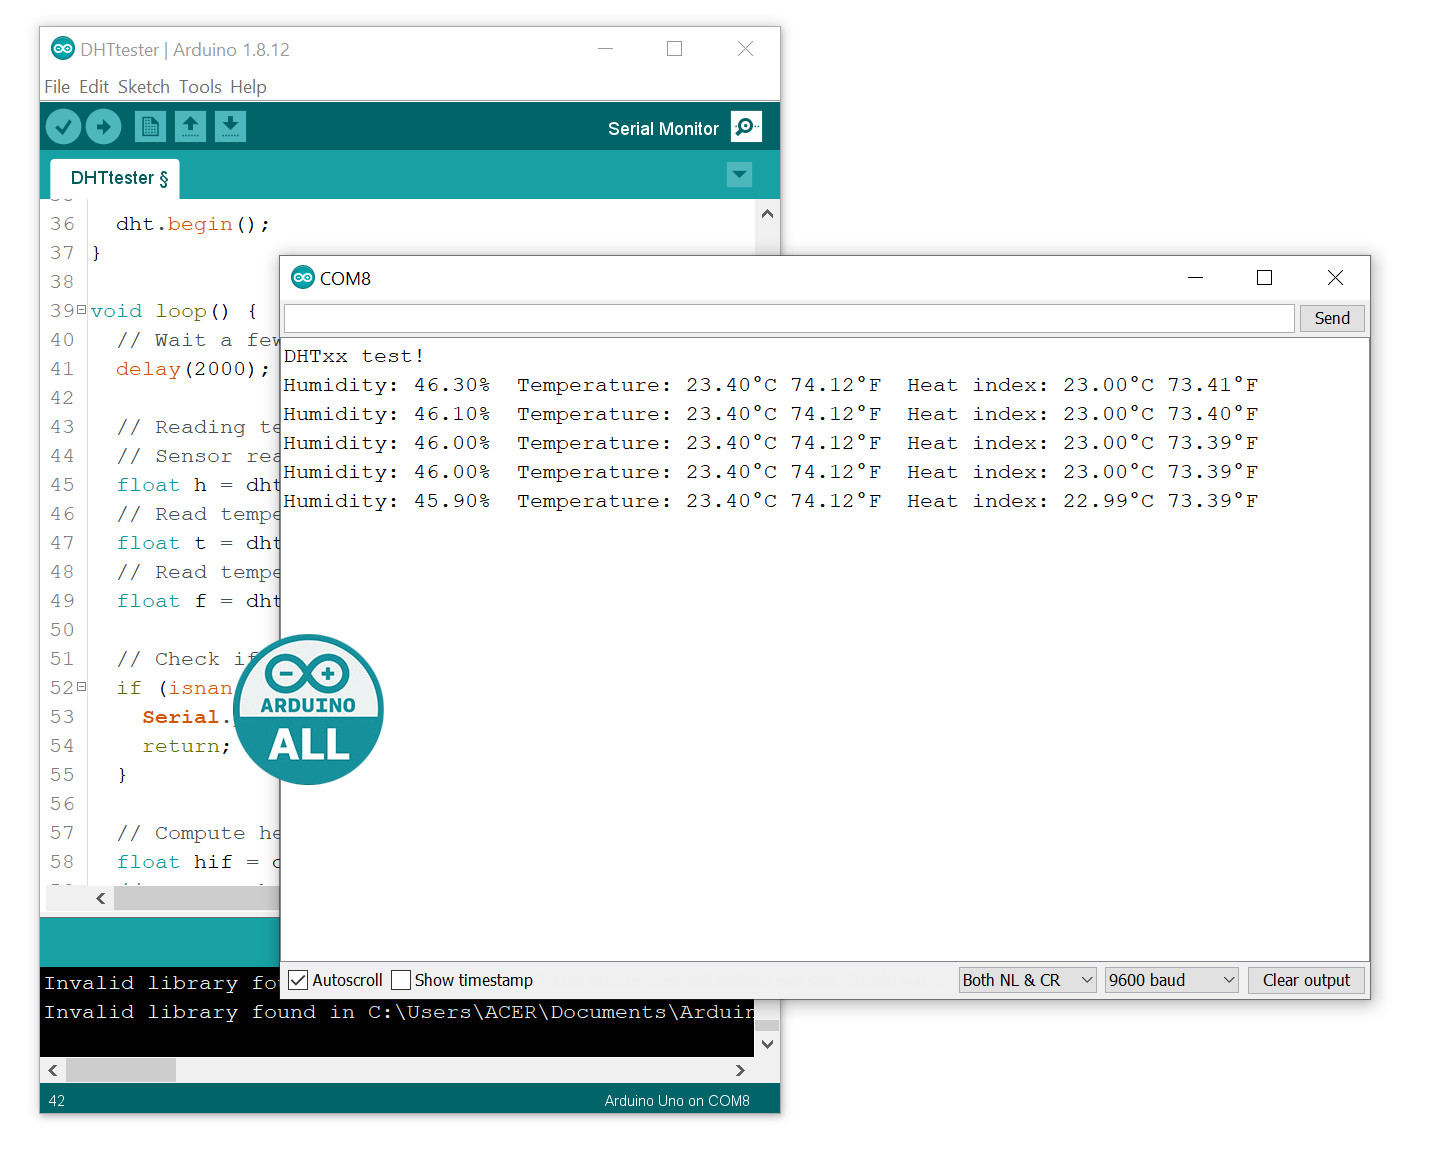Click the 'Humidity: 46.30%' output line
This screenshot has width=1436, height=1158.
point(770,385)
